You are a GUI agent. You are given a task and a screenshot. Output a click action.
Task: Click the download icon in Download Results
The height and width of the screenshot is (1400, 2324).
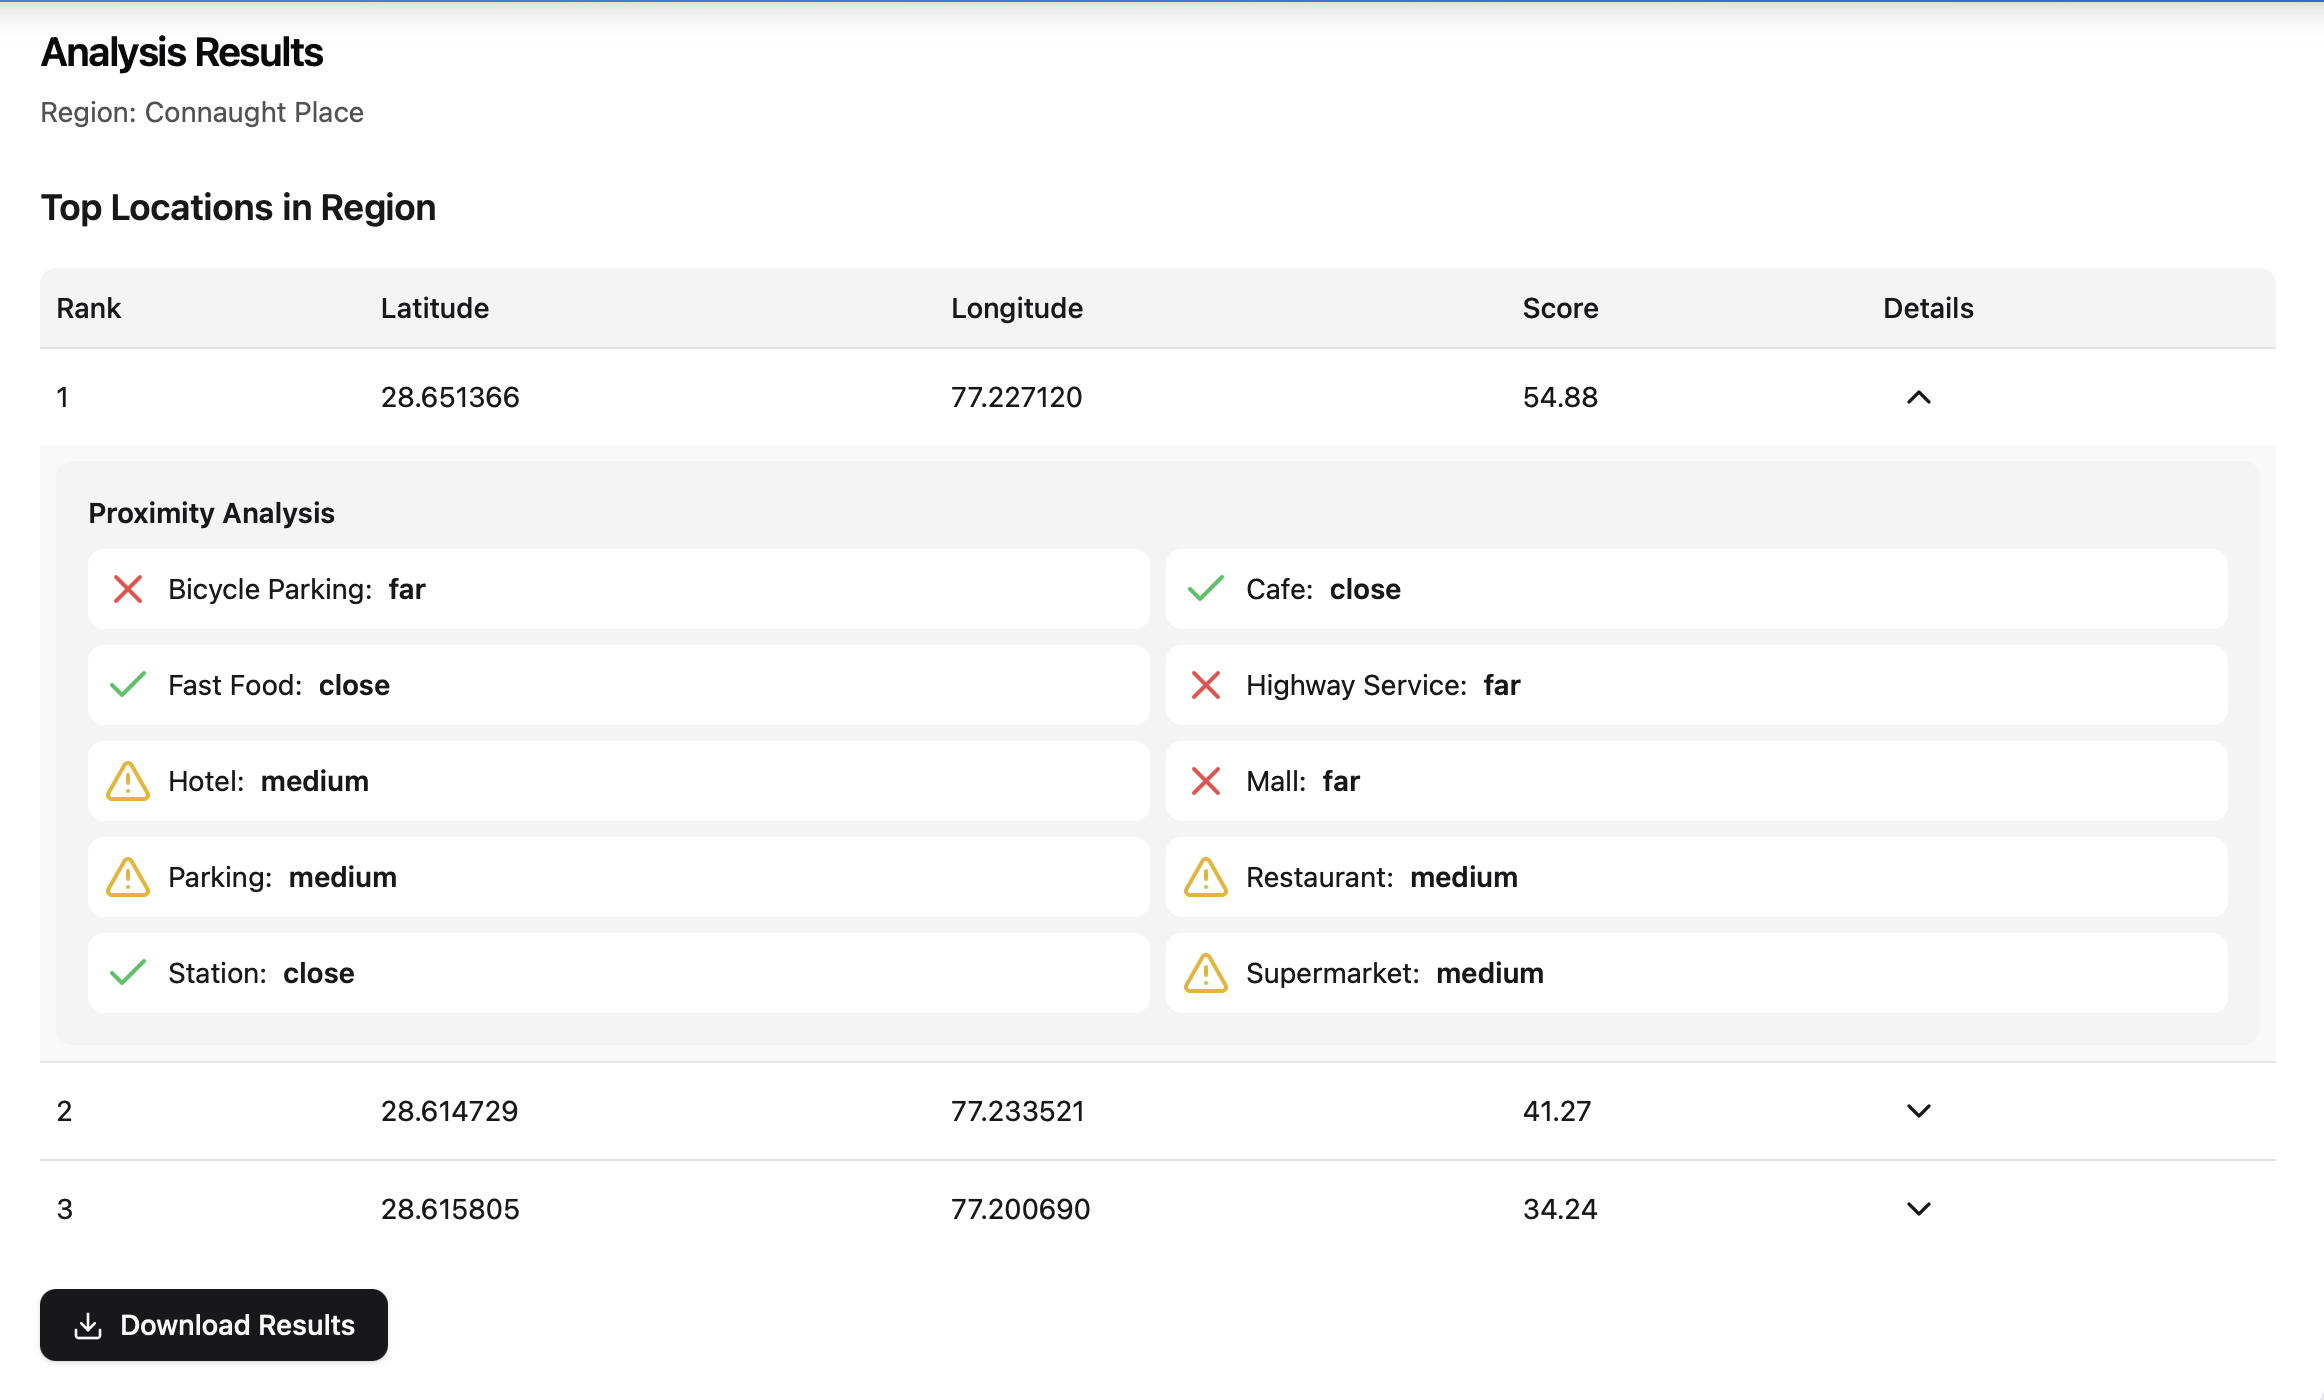88,1326
